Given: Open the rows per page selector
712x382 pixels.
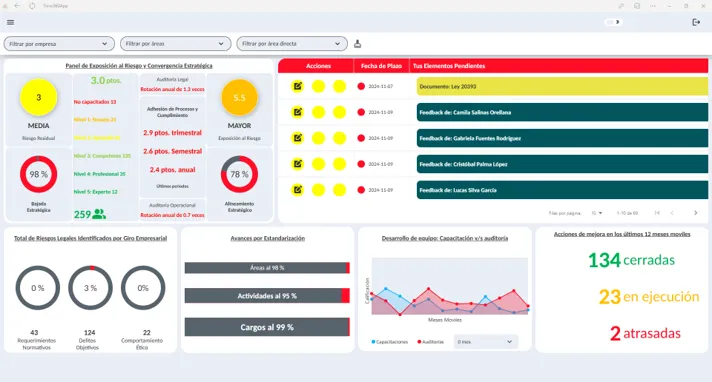Looking at the screenshot, I should point(597,213).
